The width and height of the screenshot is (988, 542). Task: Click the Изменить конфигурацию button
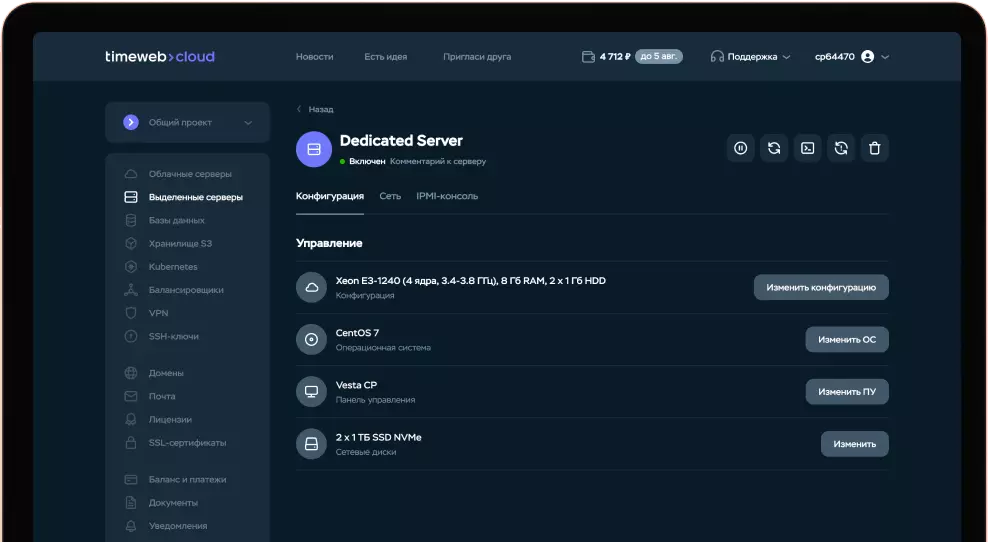[x=820, y=287]
